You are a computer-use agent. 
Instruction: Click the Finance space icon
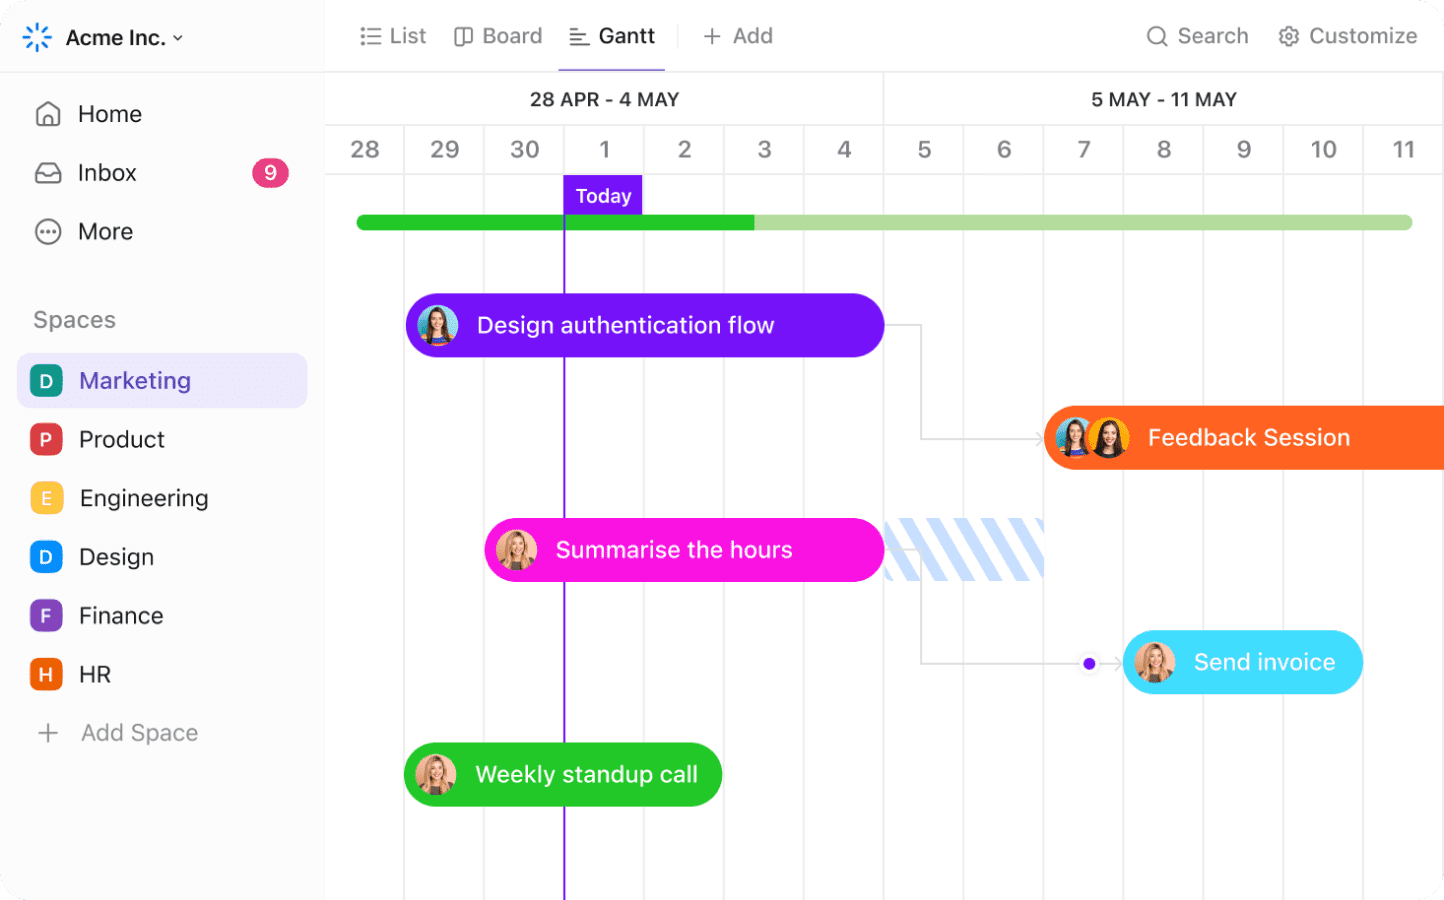pos(47,615)
